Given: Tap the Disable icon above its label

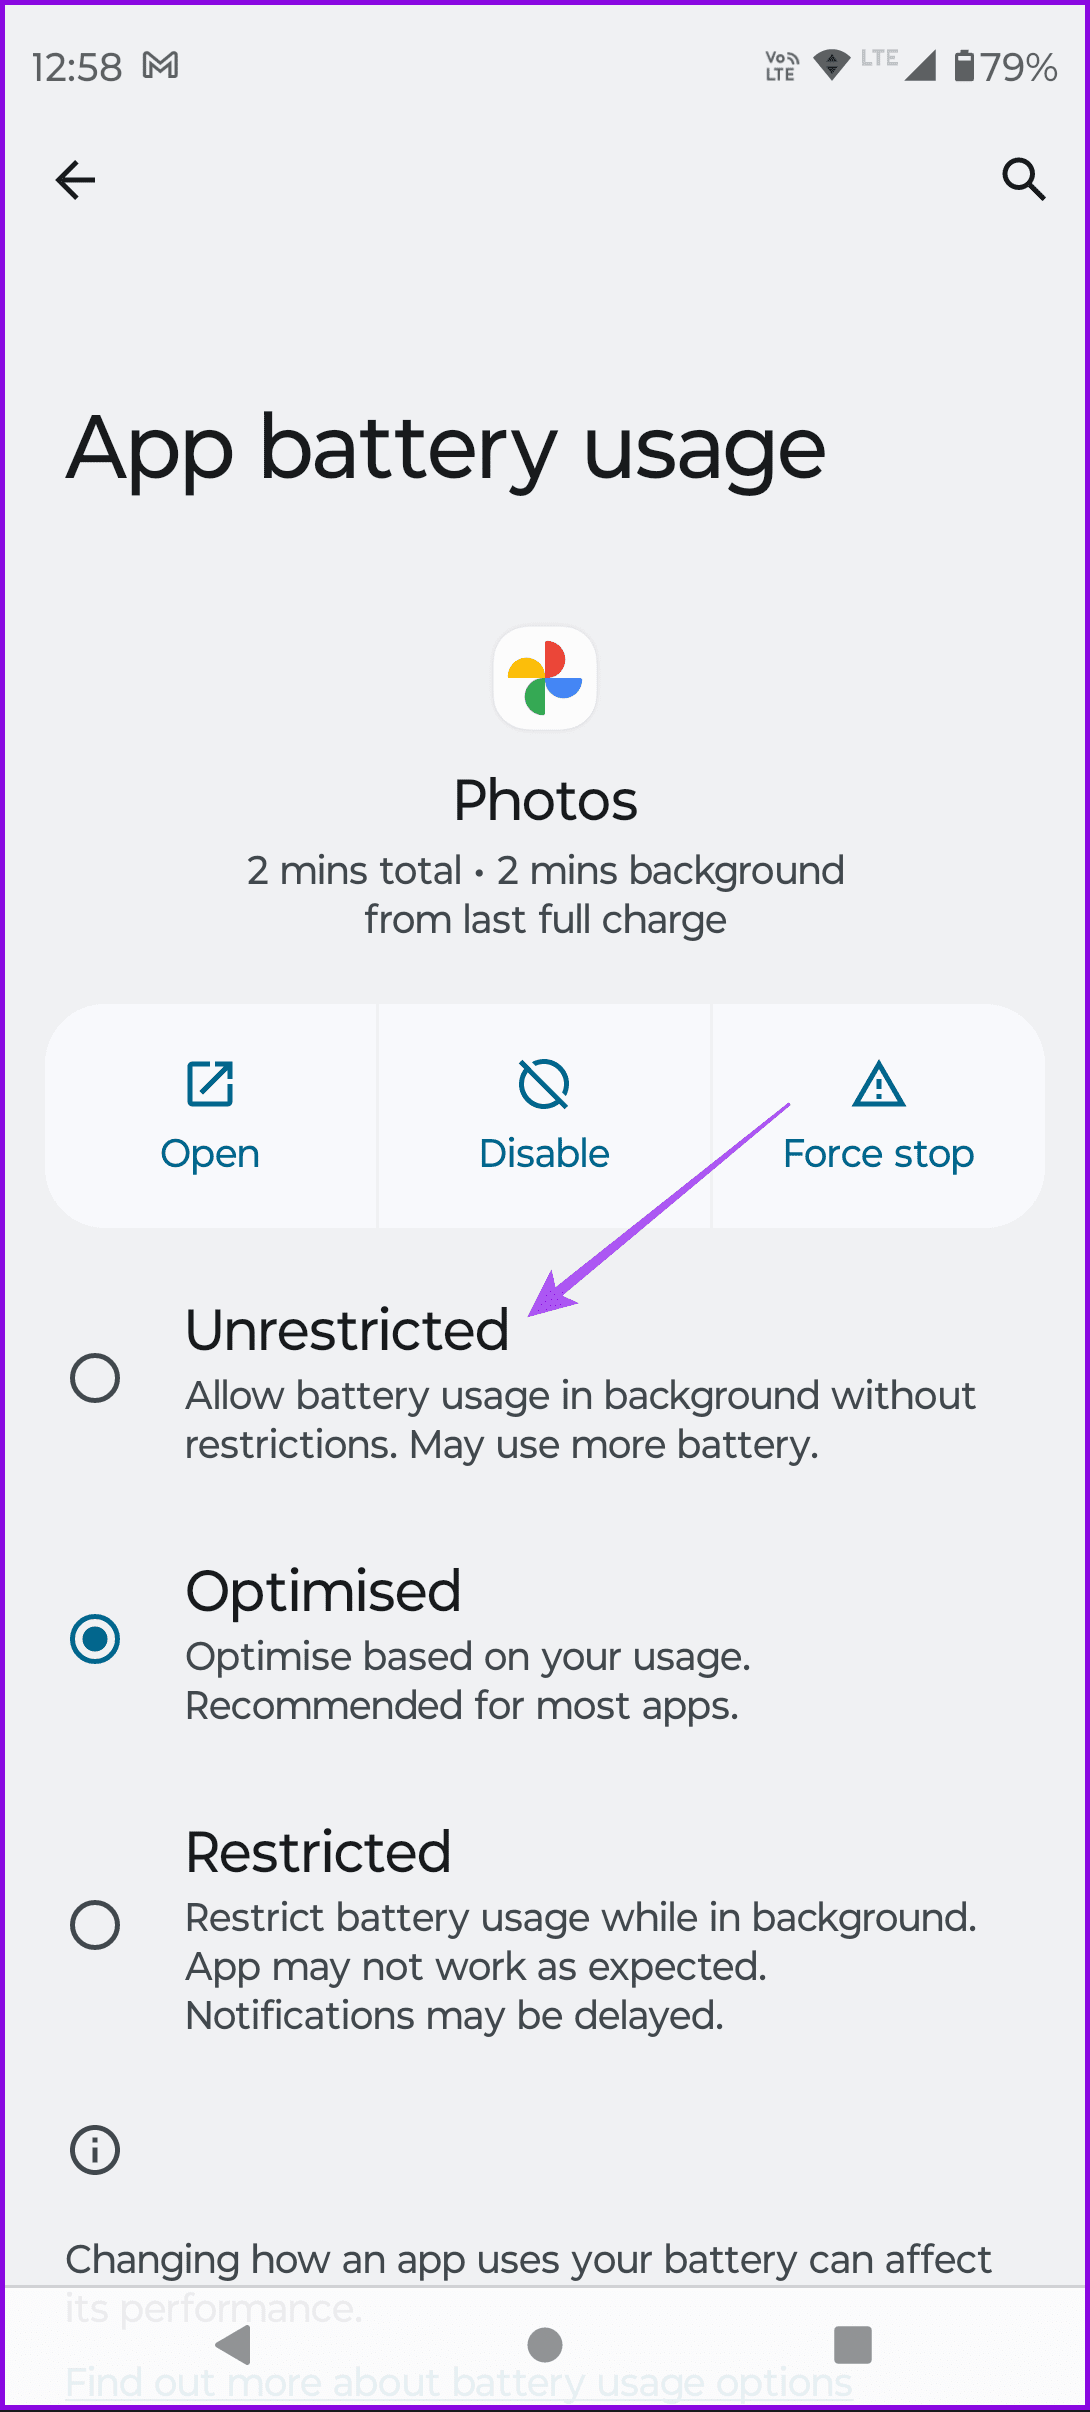Looking at the screenshot, I should click(544, 1083).
